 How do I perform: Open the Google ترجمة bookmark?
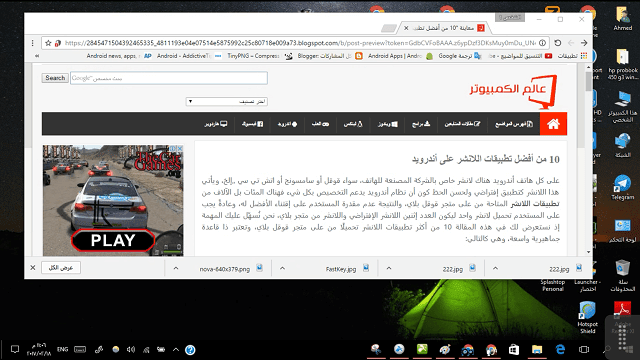pos(460,56)
